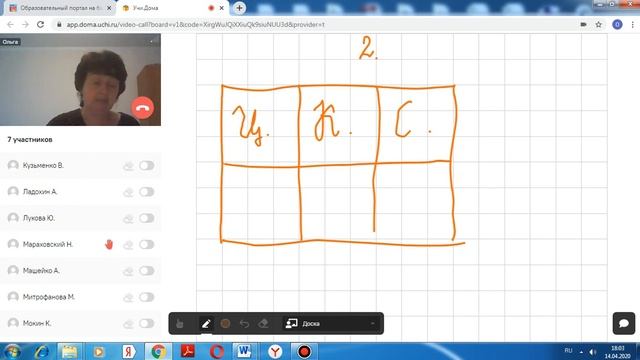Open the Доска mode dropdown
This screenshot has height=360, width=640.
(331, 324)
